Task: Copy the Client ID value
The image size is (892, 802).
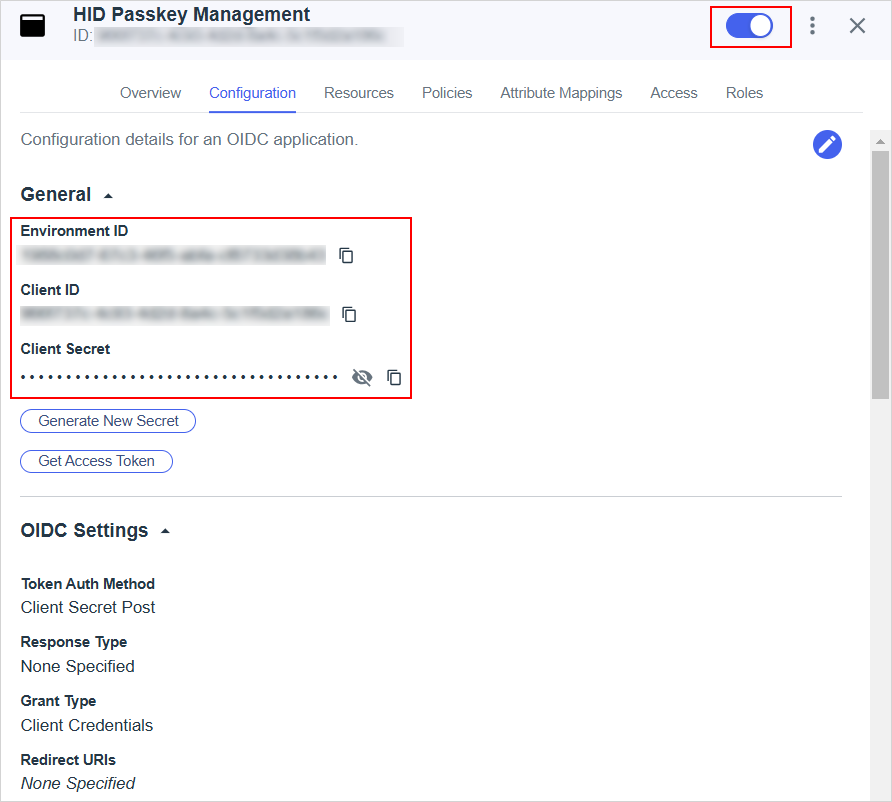Action: [x=349, y=315]
